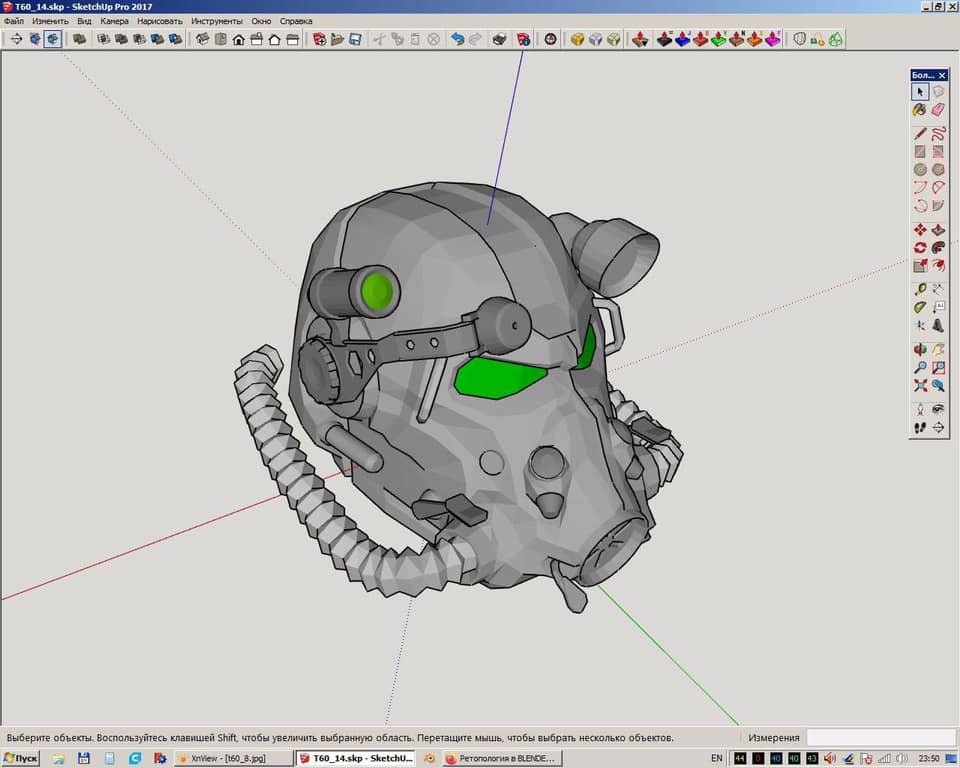This screenshot has width=960, height=768.
Task: Select the arrow Select tool
Action: [x=920, y=92]
